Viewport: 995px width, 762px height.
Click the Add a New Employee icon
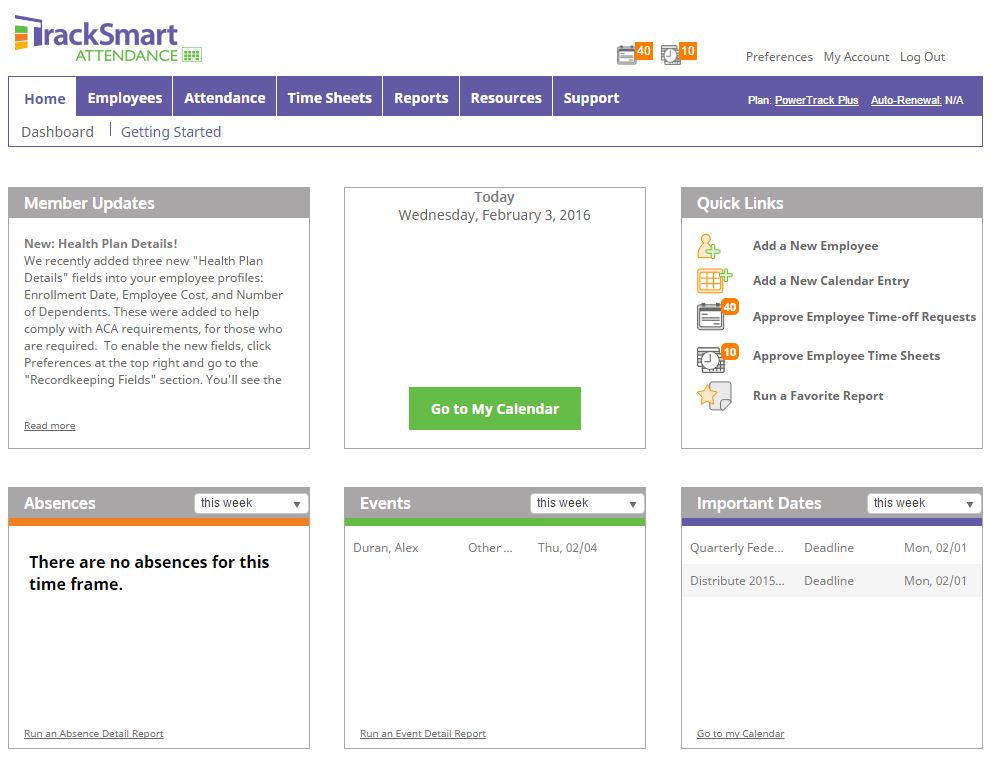[712, 245]
